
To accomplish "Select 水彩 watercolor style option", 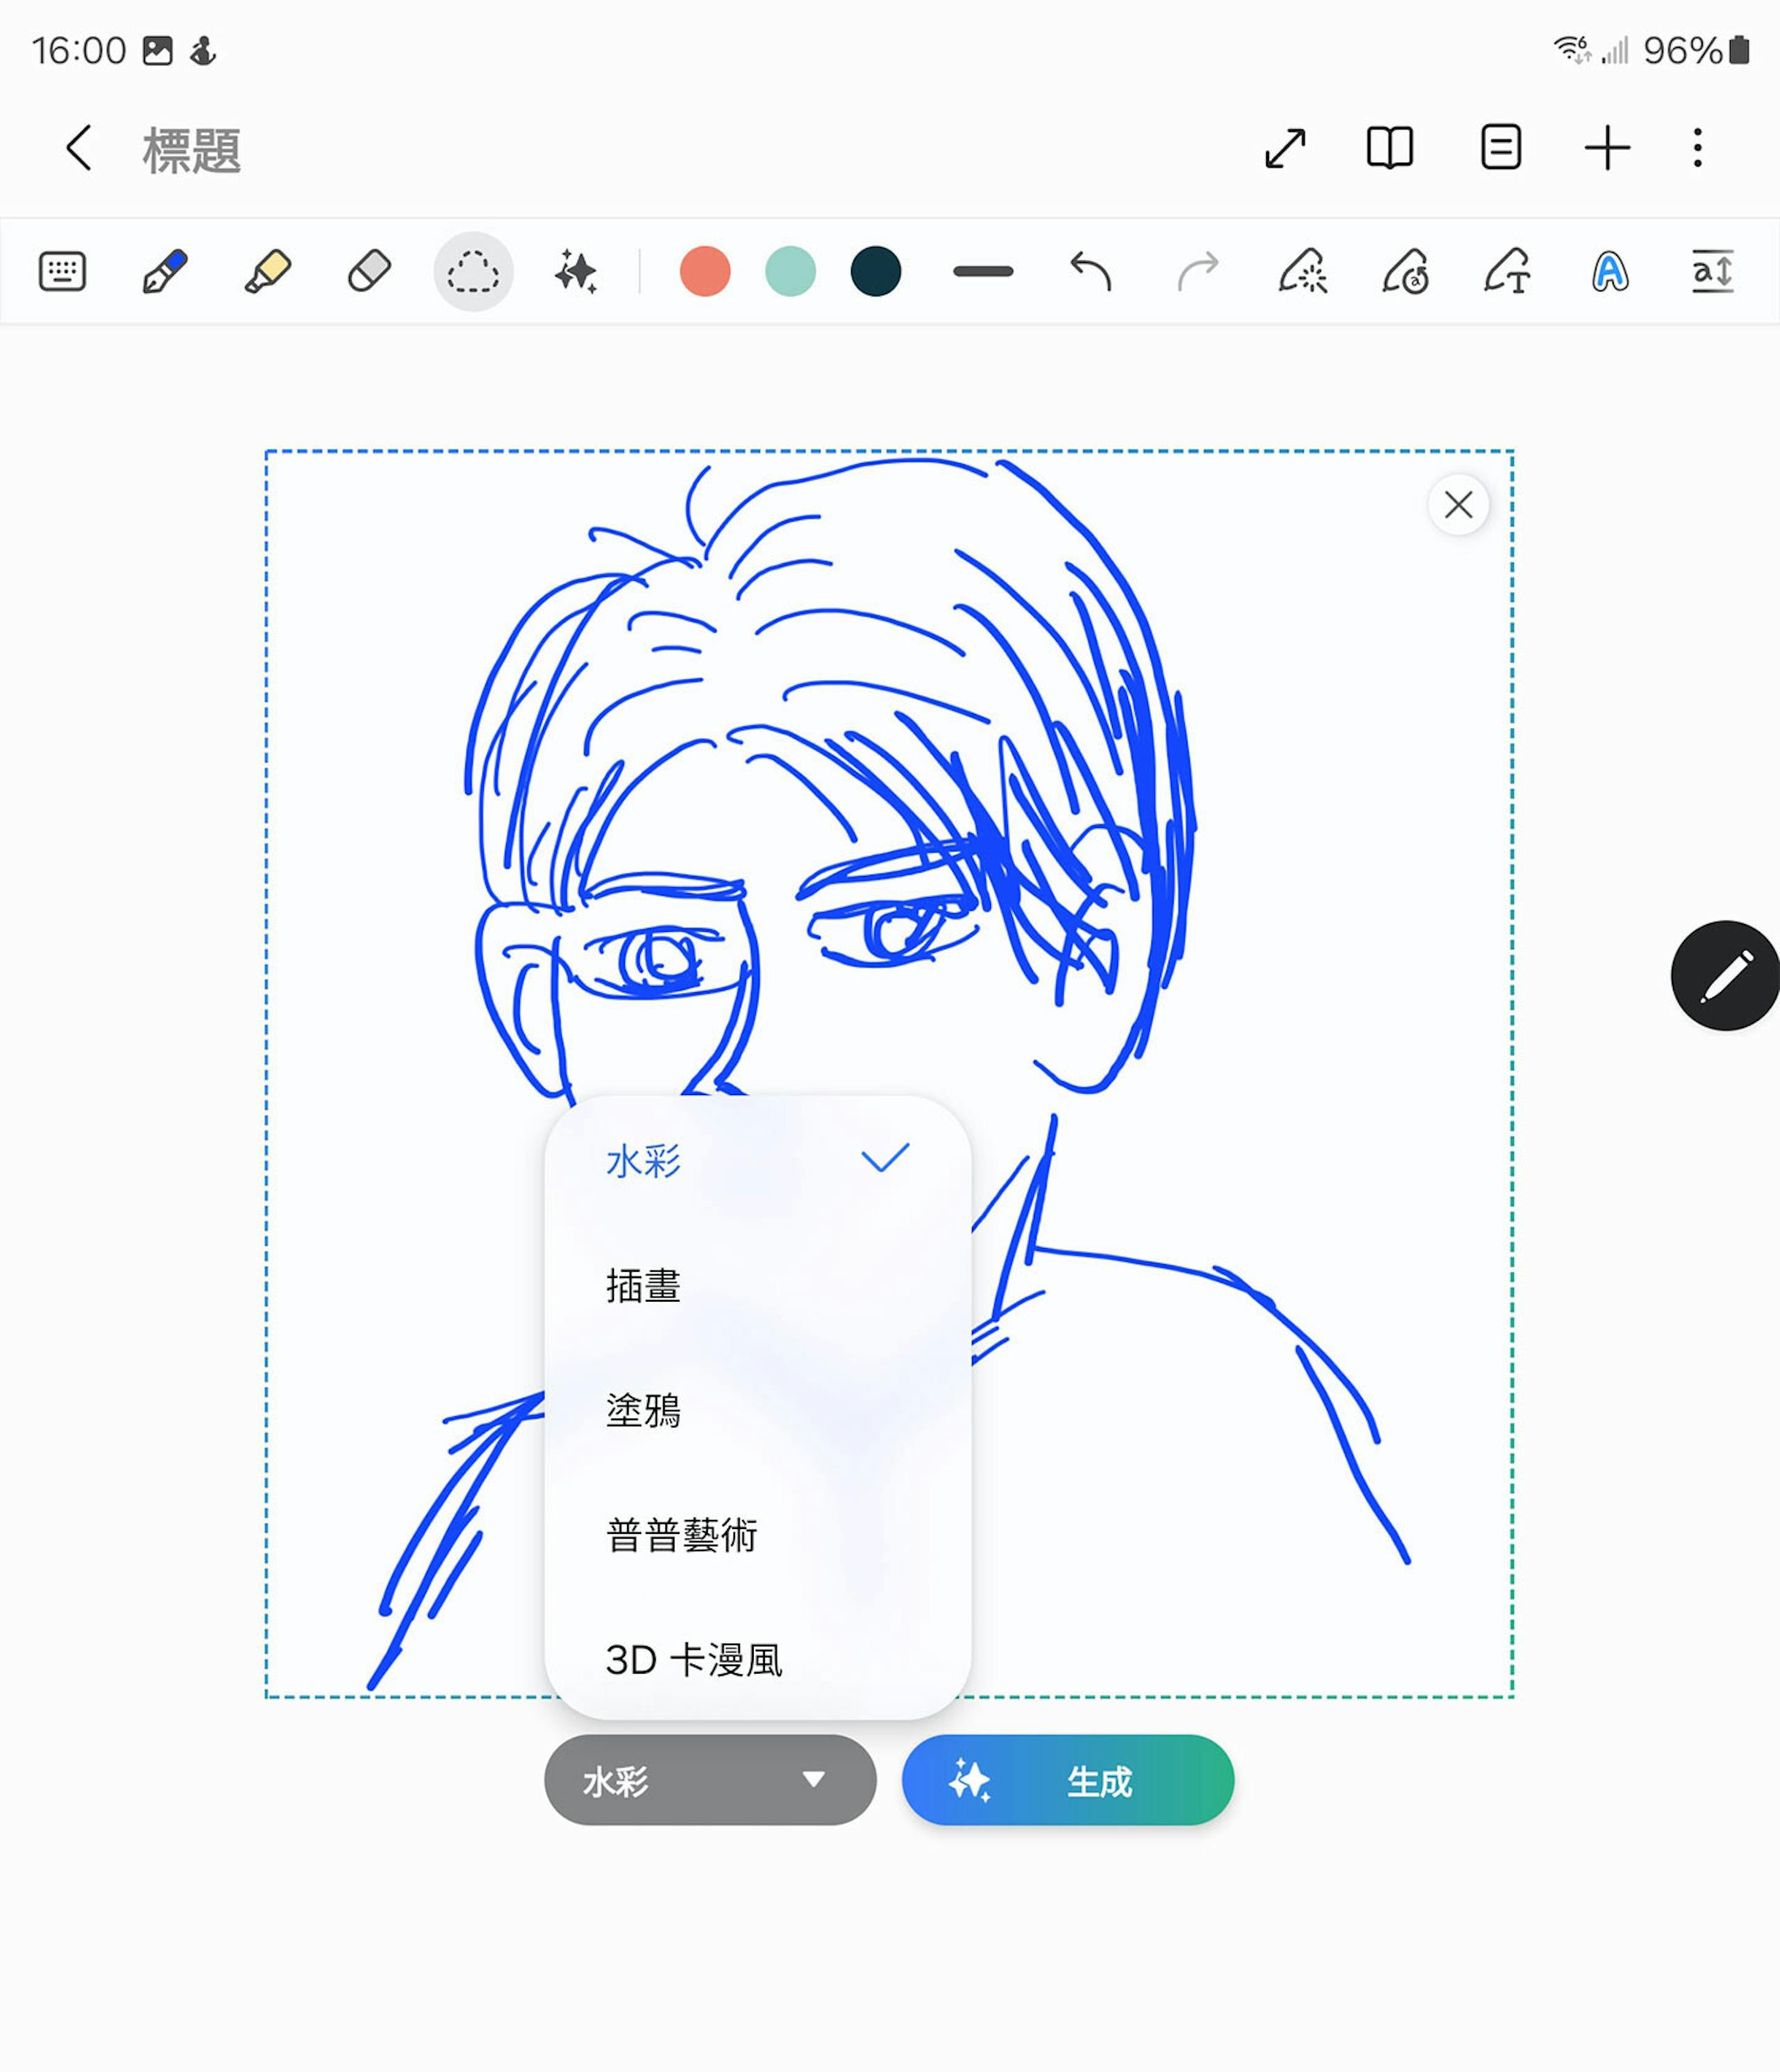I will coord(757,1161).
